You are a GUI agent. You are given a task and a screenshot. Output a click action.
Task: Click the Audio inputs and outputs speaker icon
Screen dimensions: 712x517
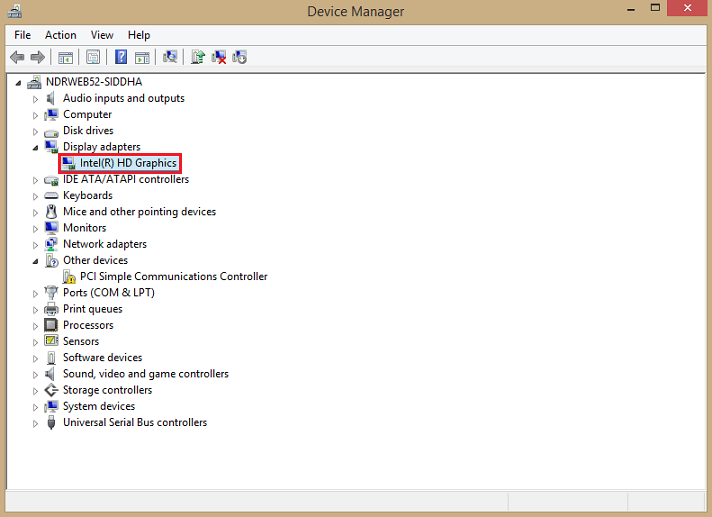click(50, 98)
